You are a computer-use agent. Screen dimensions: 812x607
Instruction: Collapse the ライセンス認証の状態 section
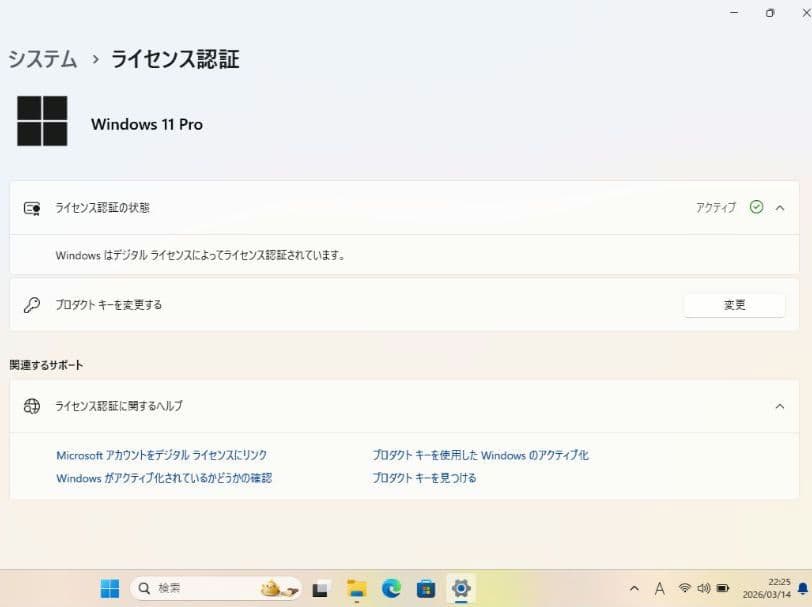click(780, 208)
